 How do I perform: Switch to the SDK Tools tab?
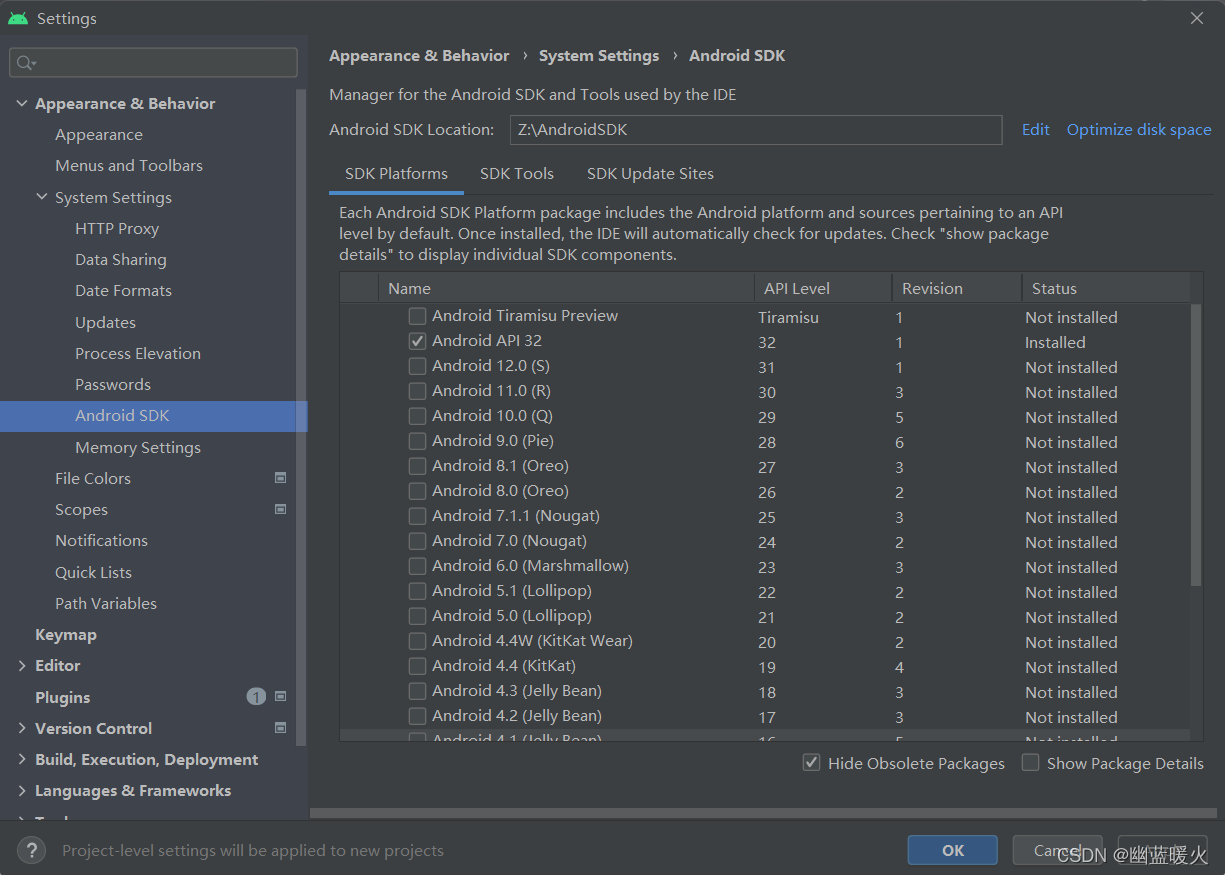(517, 174)
